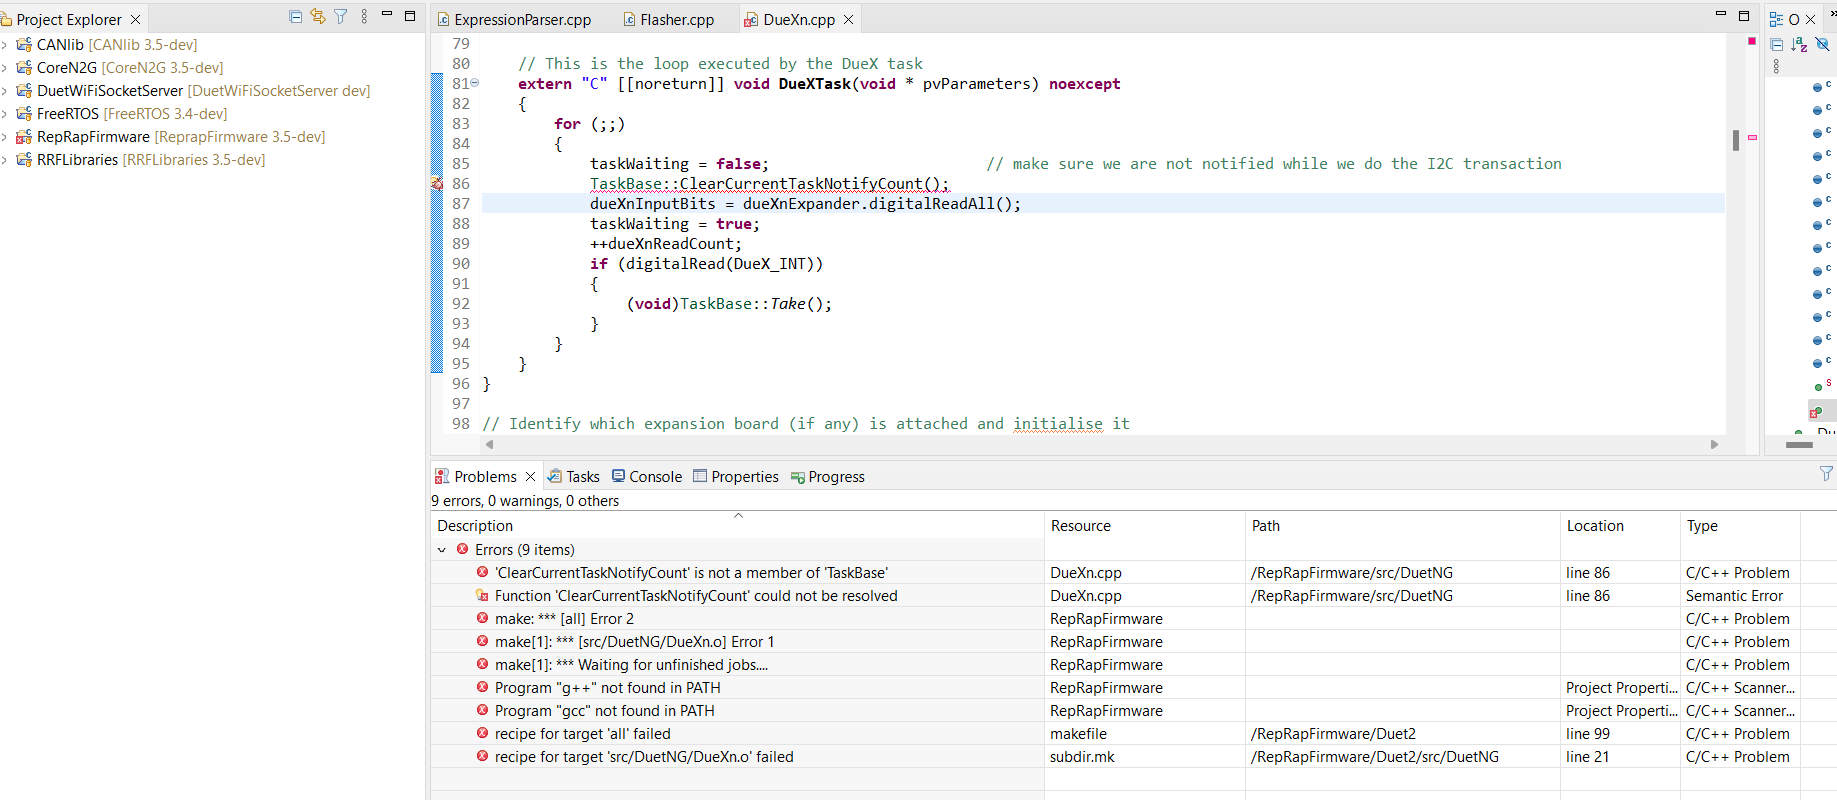
Task: Switch to the Properties tab
Action: tap(736, 477)
